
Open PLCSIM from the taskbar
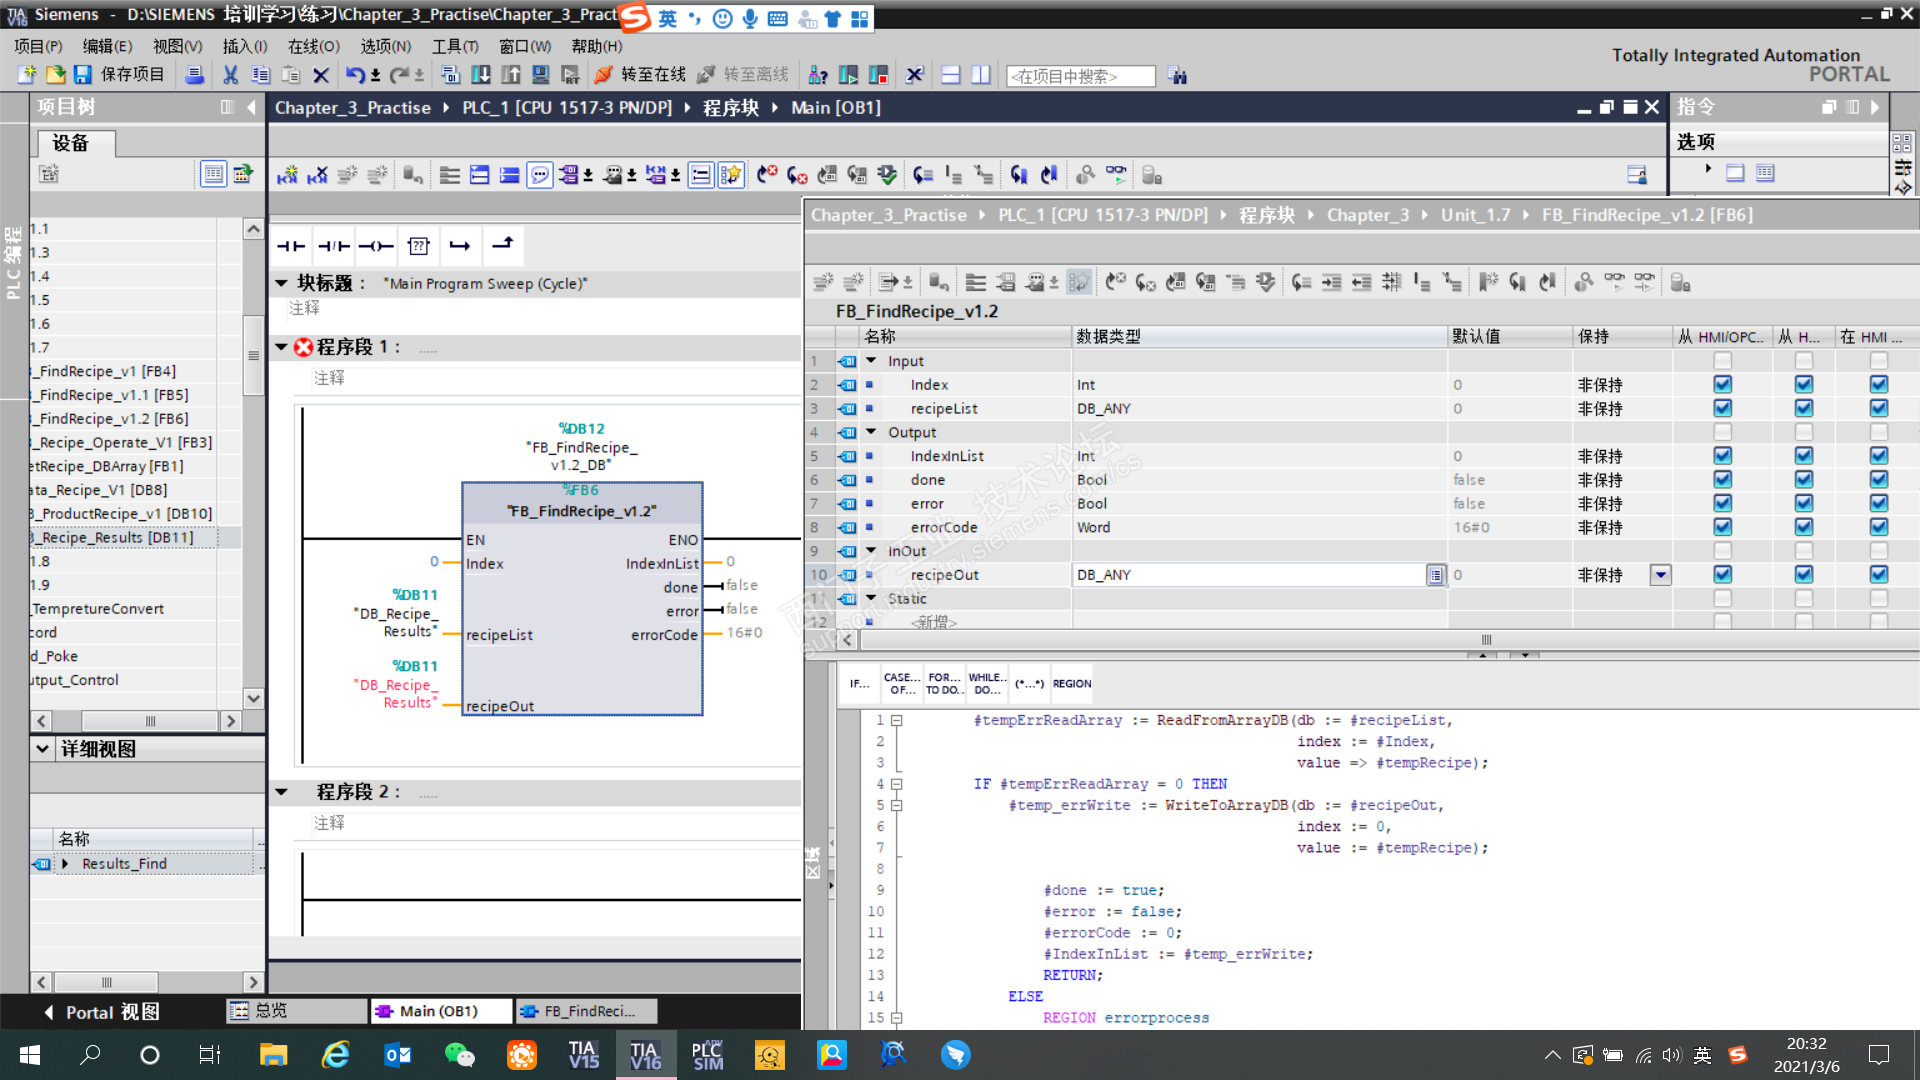pyautogui.click(x=708, y=1055)
